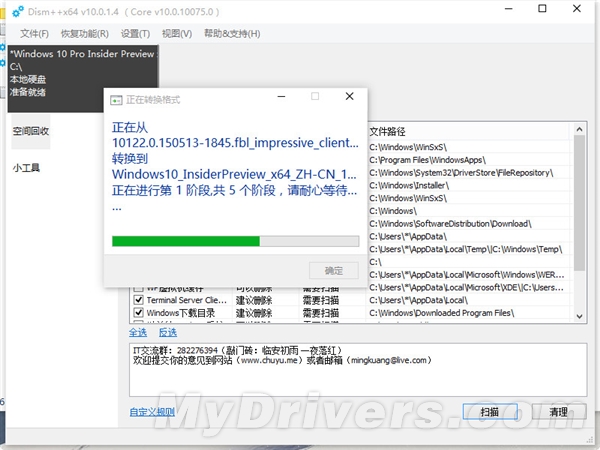Open the 文件(F) menu
The height and width of the screenshot is (450, 600).
34,34
